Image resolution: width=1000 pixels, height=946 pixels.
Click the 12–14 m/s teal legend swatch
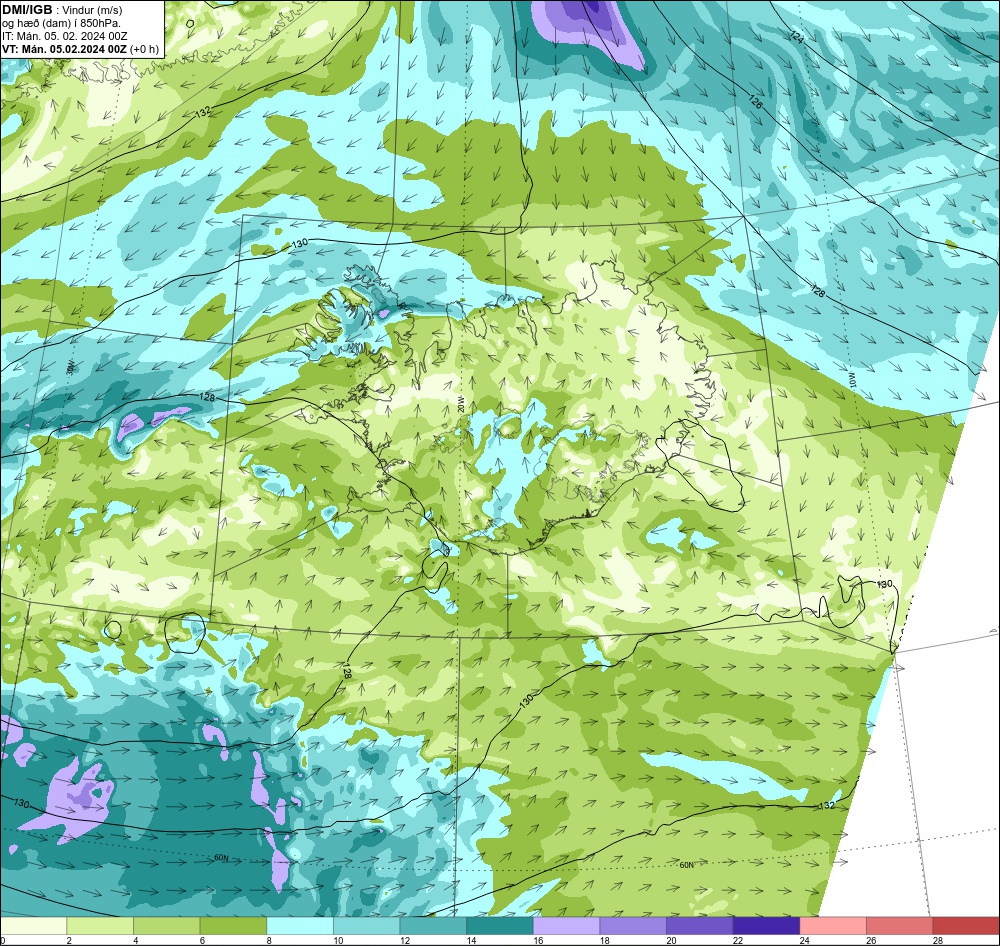[433, 926]
